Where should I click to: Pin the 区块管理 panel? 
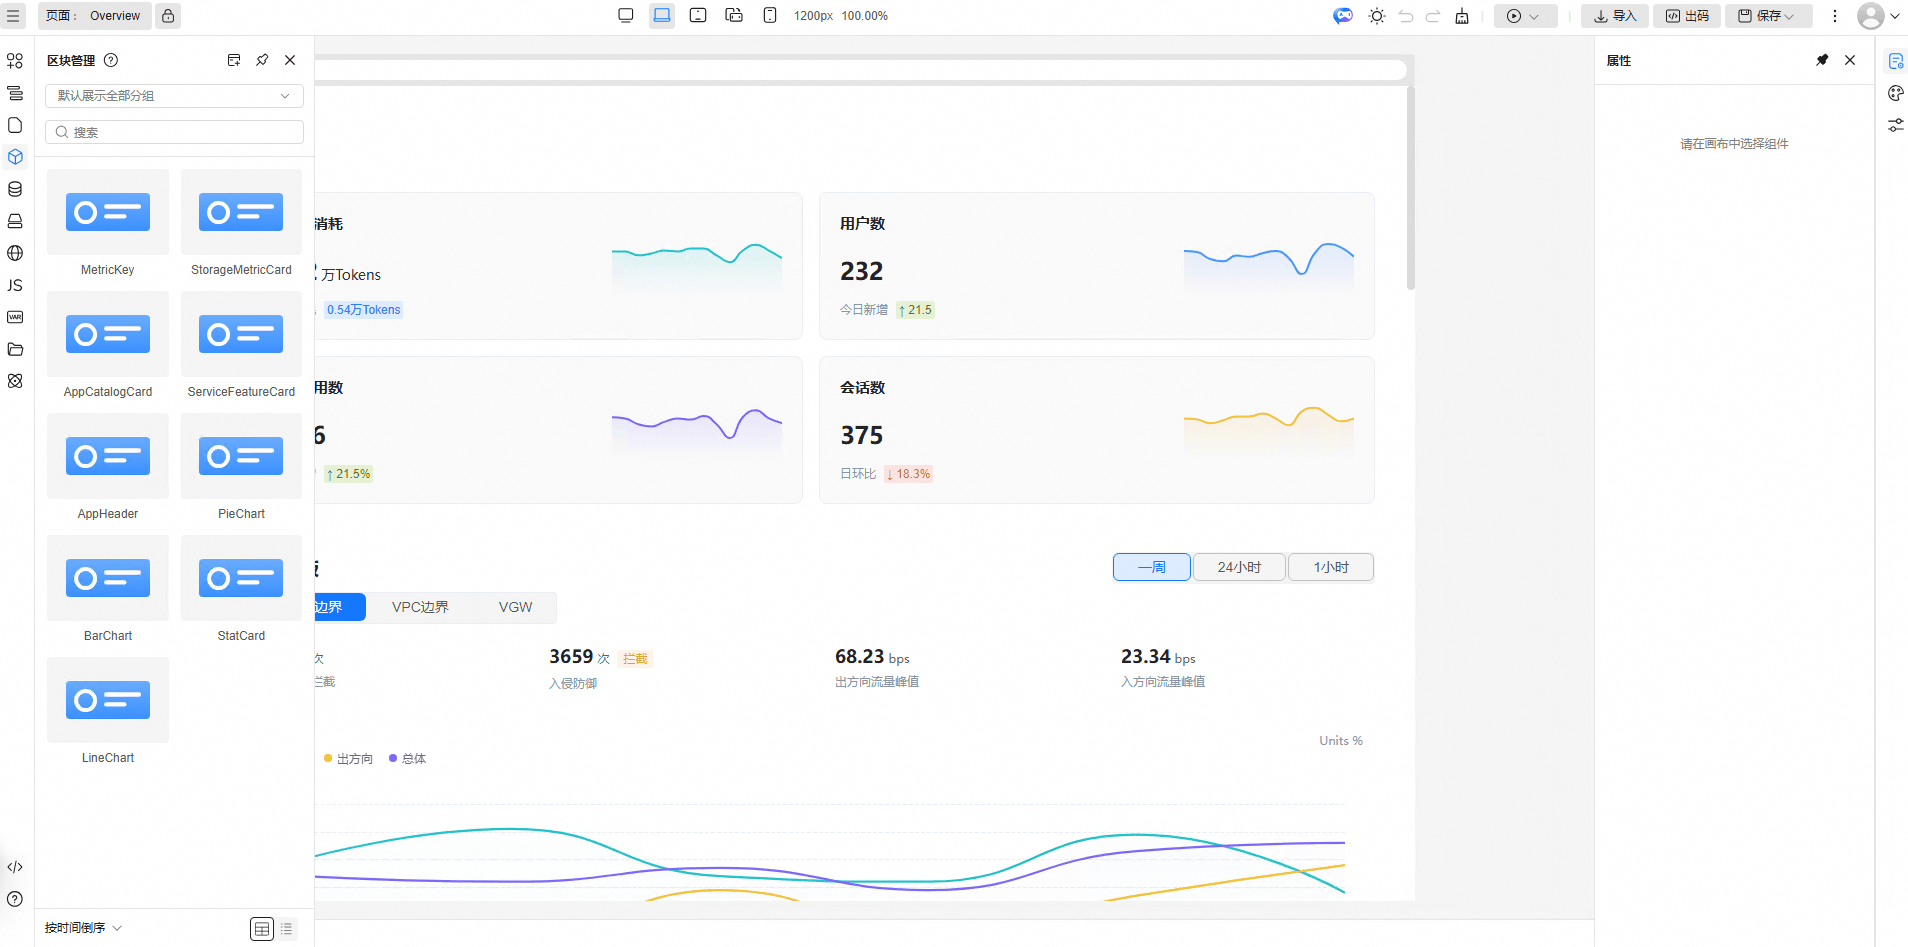262,60
